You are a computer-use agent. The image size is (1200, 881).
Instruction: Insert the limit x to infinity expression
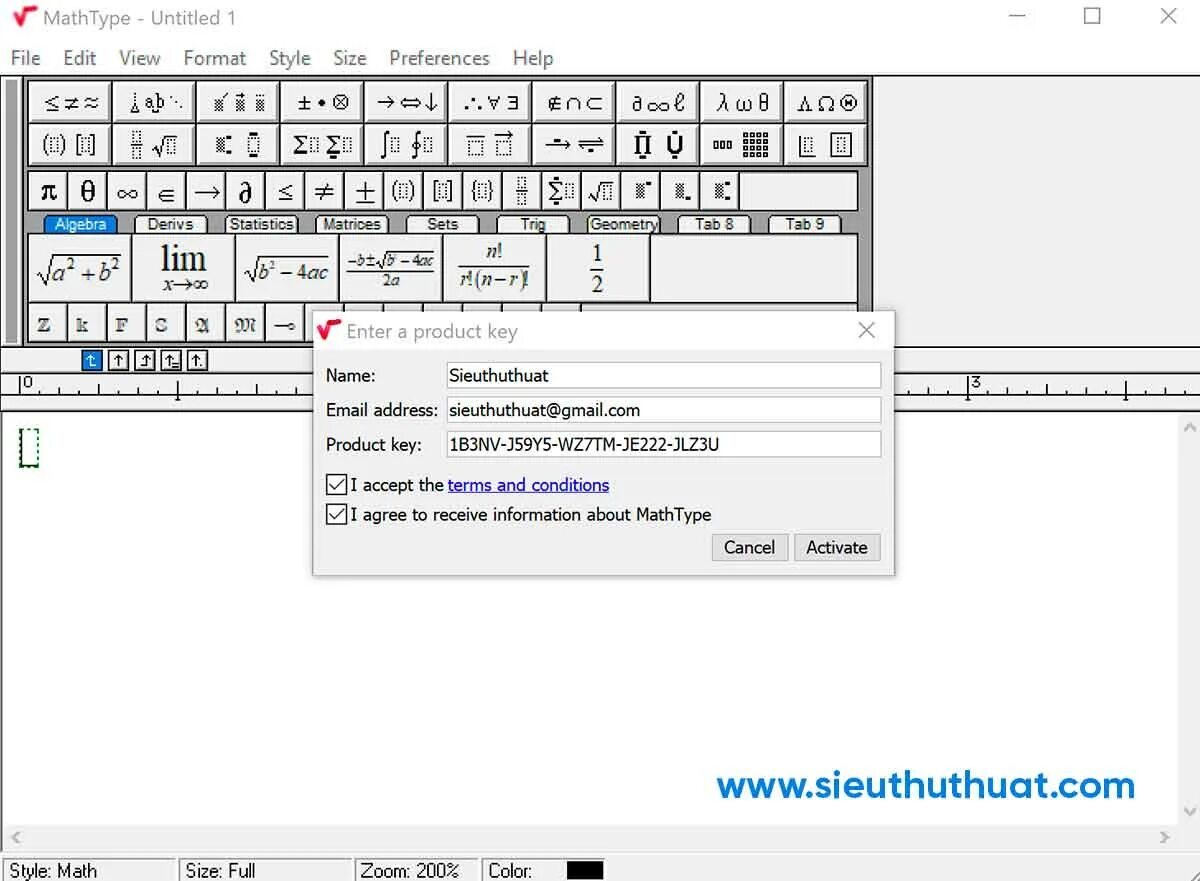184,268
